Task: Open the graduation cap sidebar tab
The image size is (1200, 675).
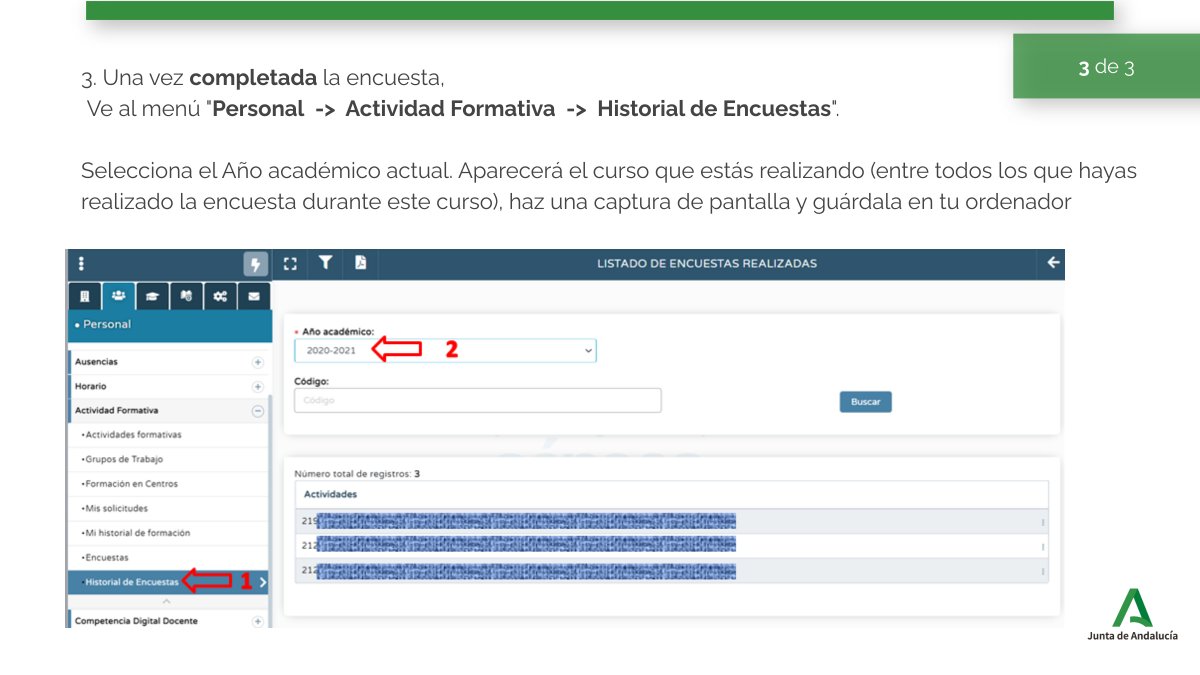Action: 153,296
